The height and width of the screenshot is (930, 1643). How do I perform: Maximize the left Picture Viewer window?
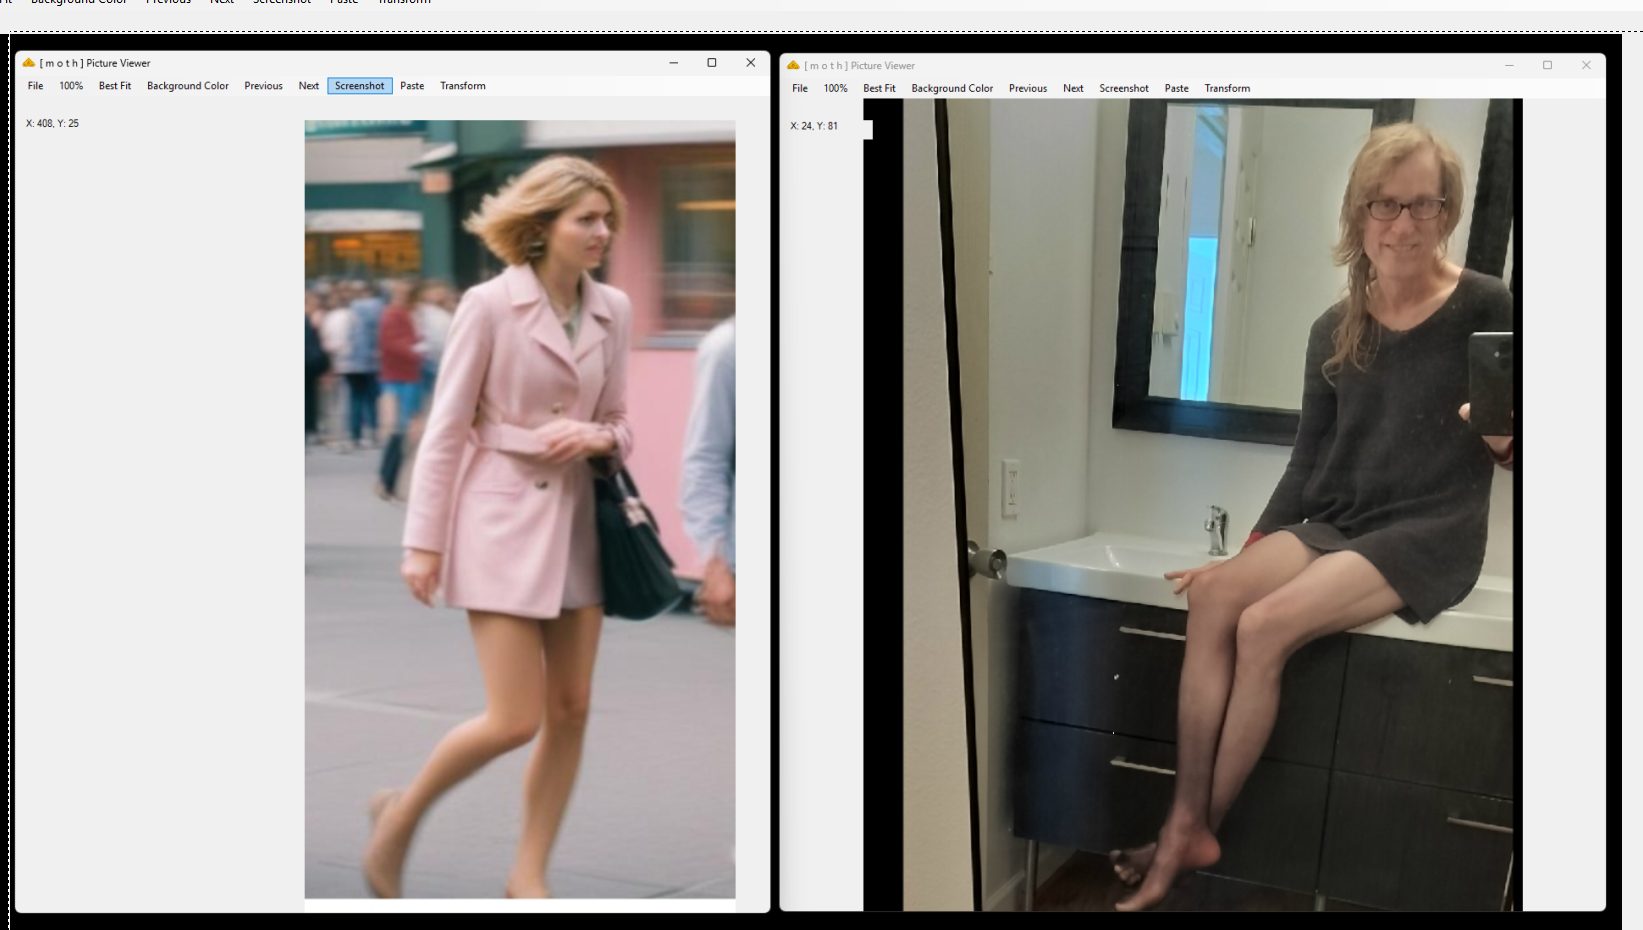tap(712, 63)
